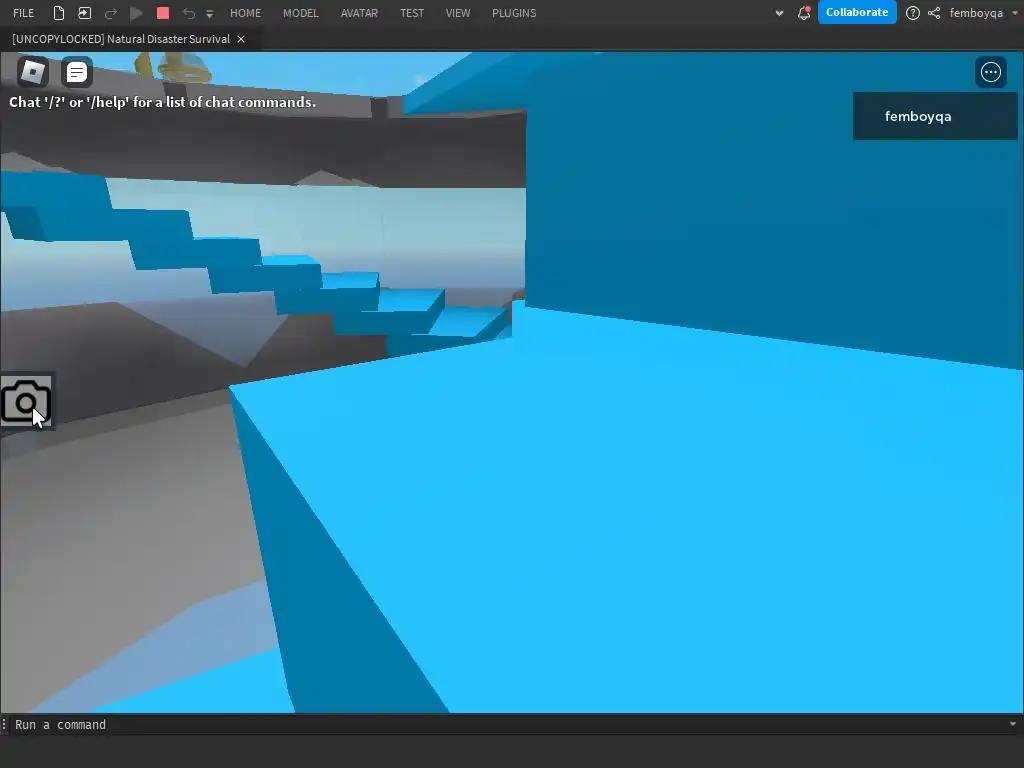Open the femboyqa account dropdown
The width and height of the screenshot is (1024, 768).
click(x=983, y=13)
